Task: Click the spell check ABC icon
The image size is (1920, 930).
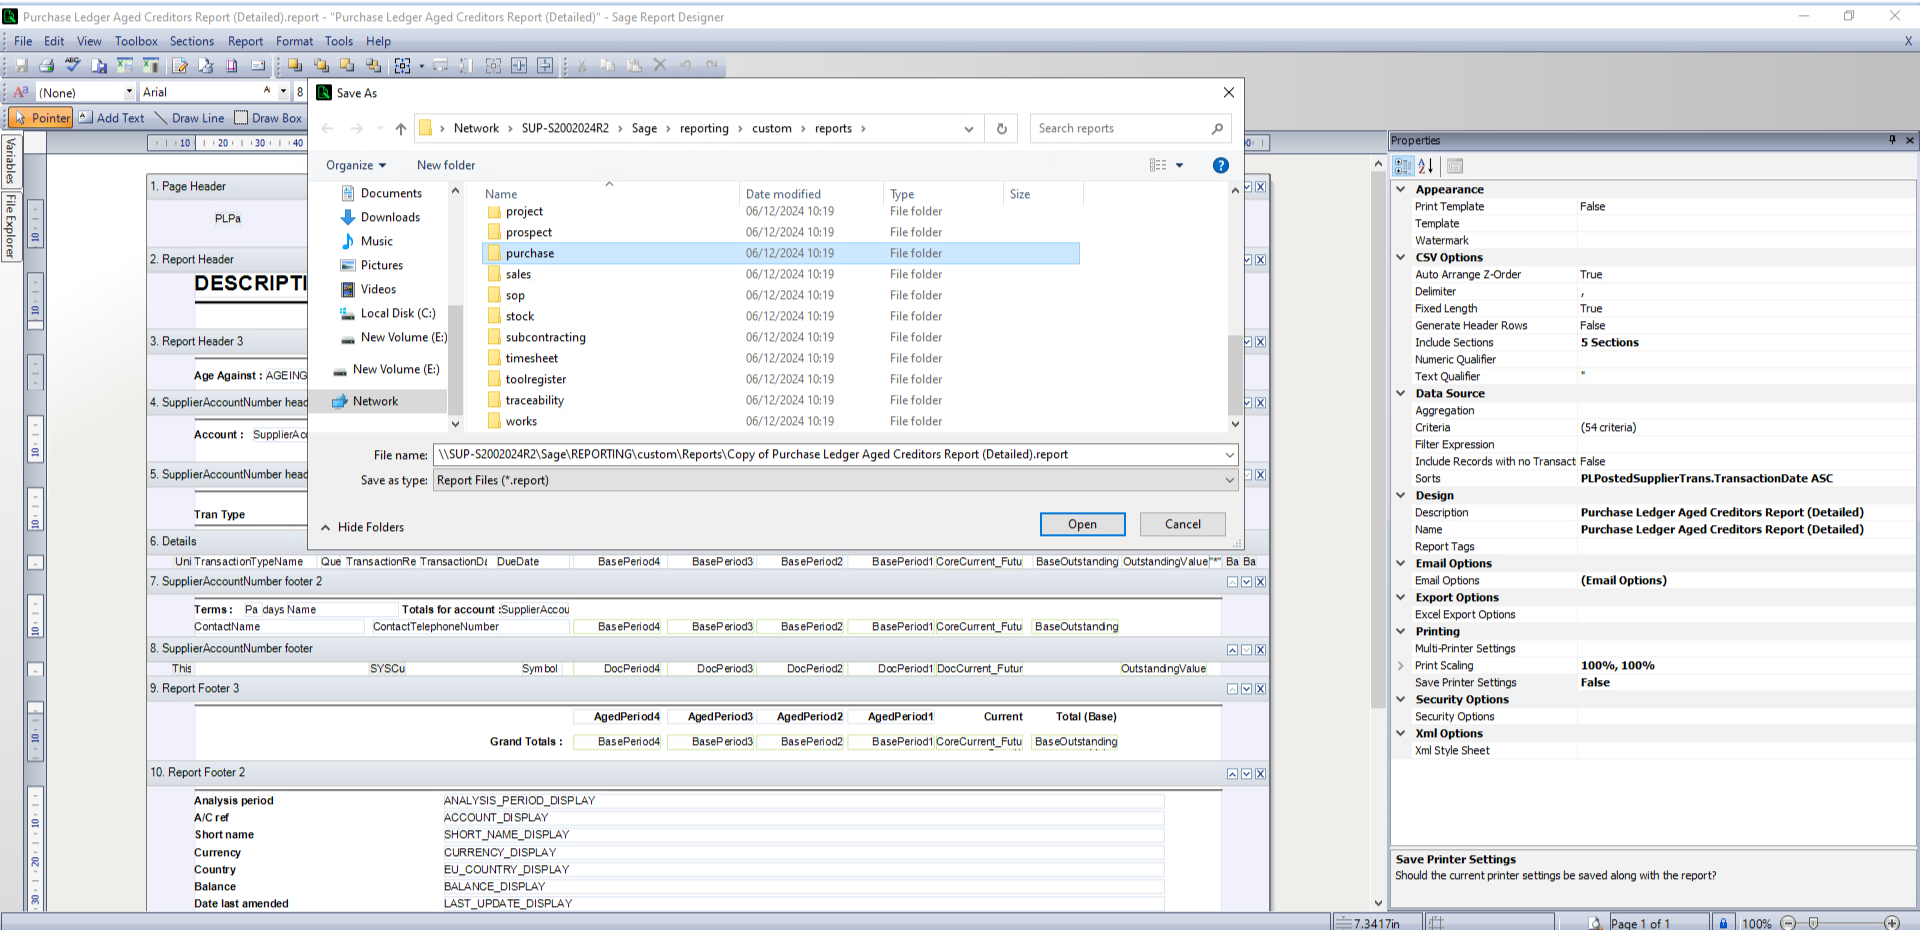Action: [72, 65]
